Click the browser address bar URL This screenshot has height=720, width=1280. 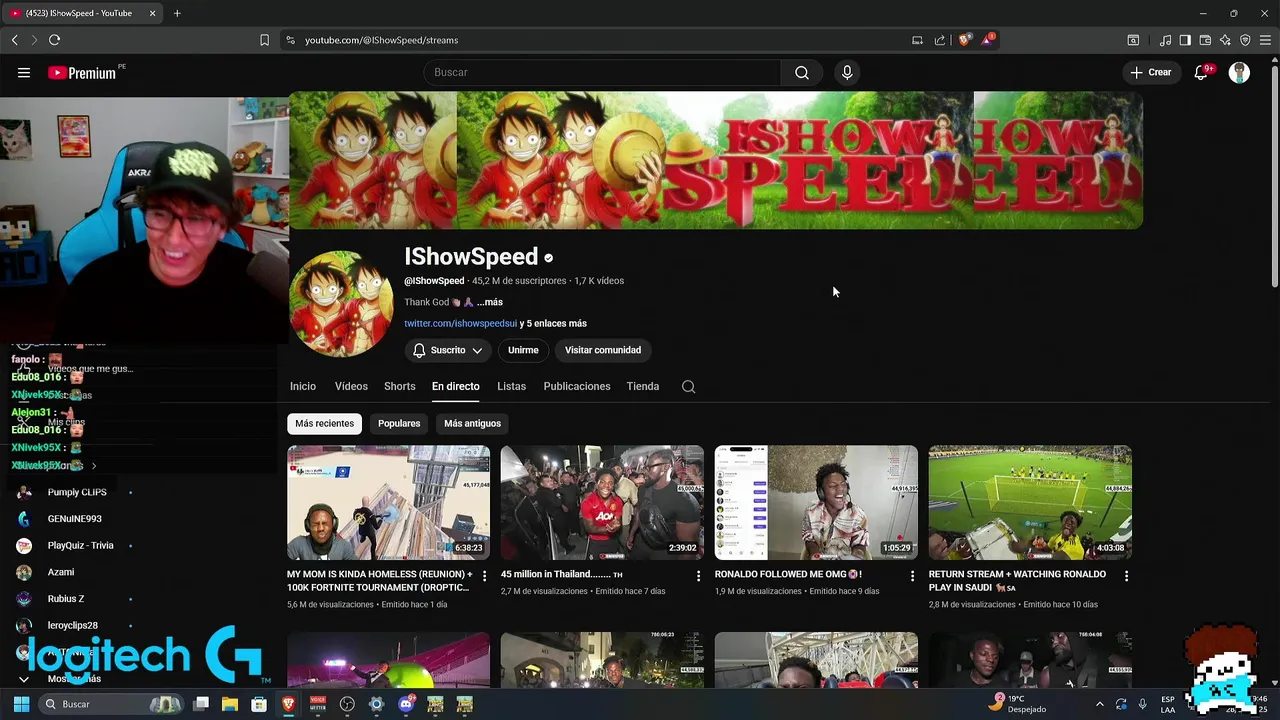[x=381, y=40]
